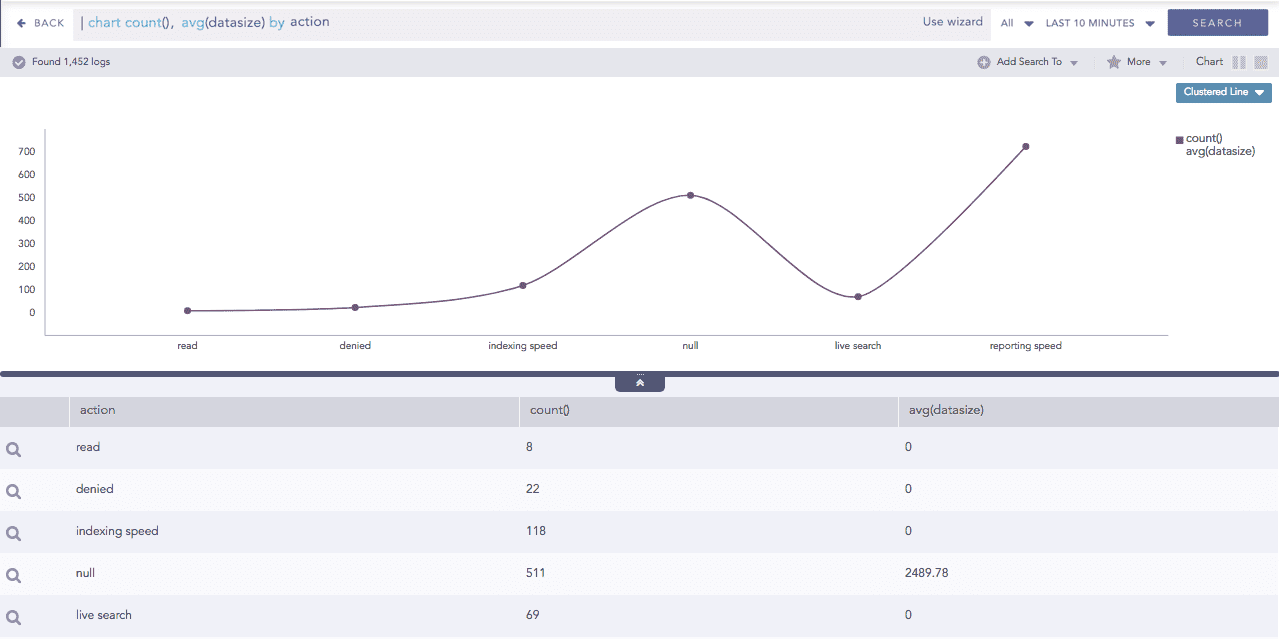Click the Use wizard link

click(x=951, y=21)
